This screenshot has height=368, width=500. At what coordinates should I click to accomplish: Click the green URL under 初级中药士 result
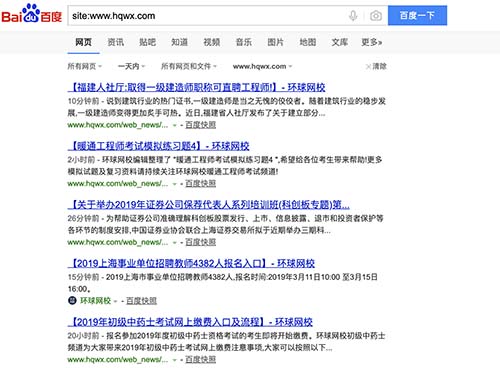(x=118, y=360)
